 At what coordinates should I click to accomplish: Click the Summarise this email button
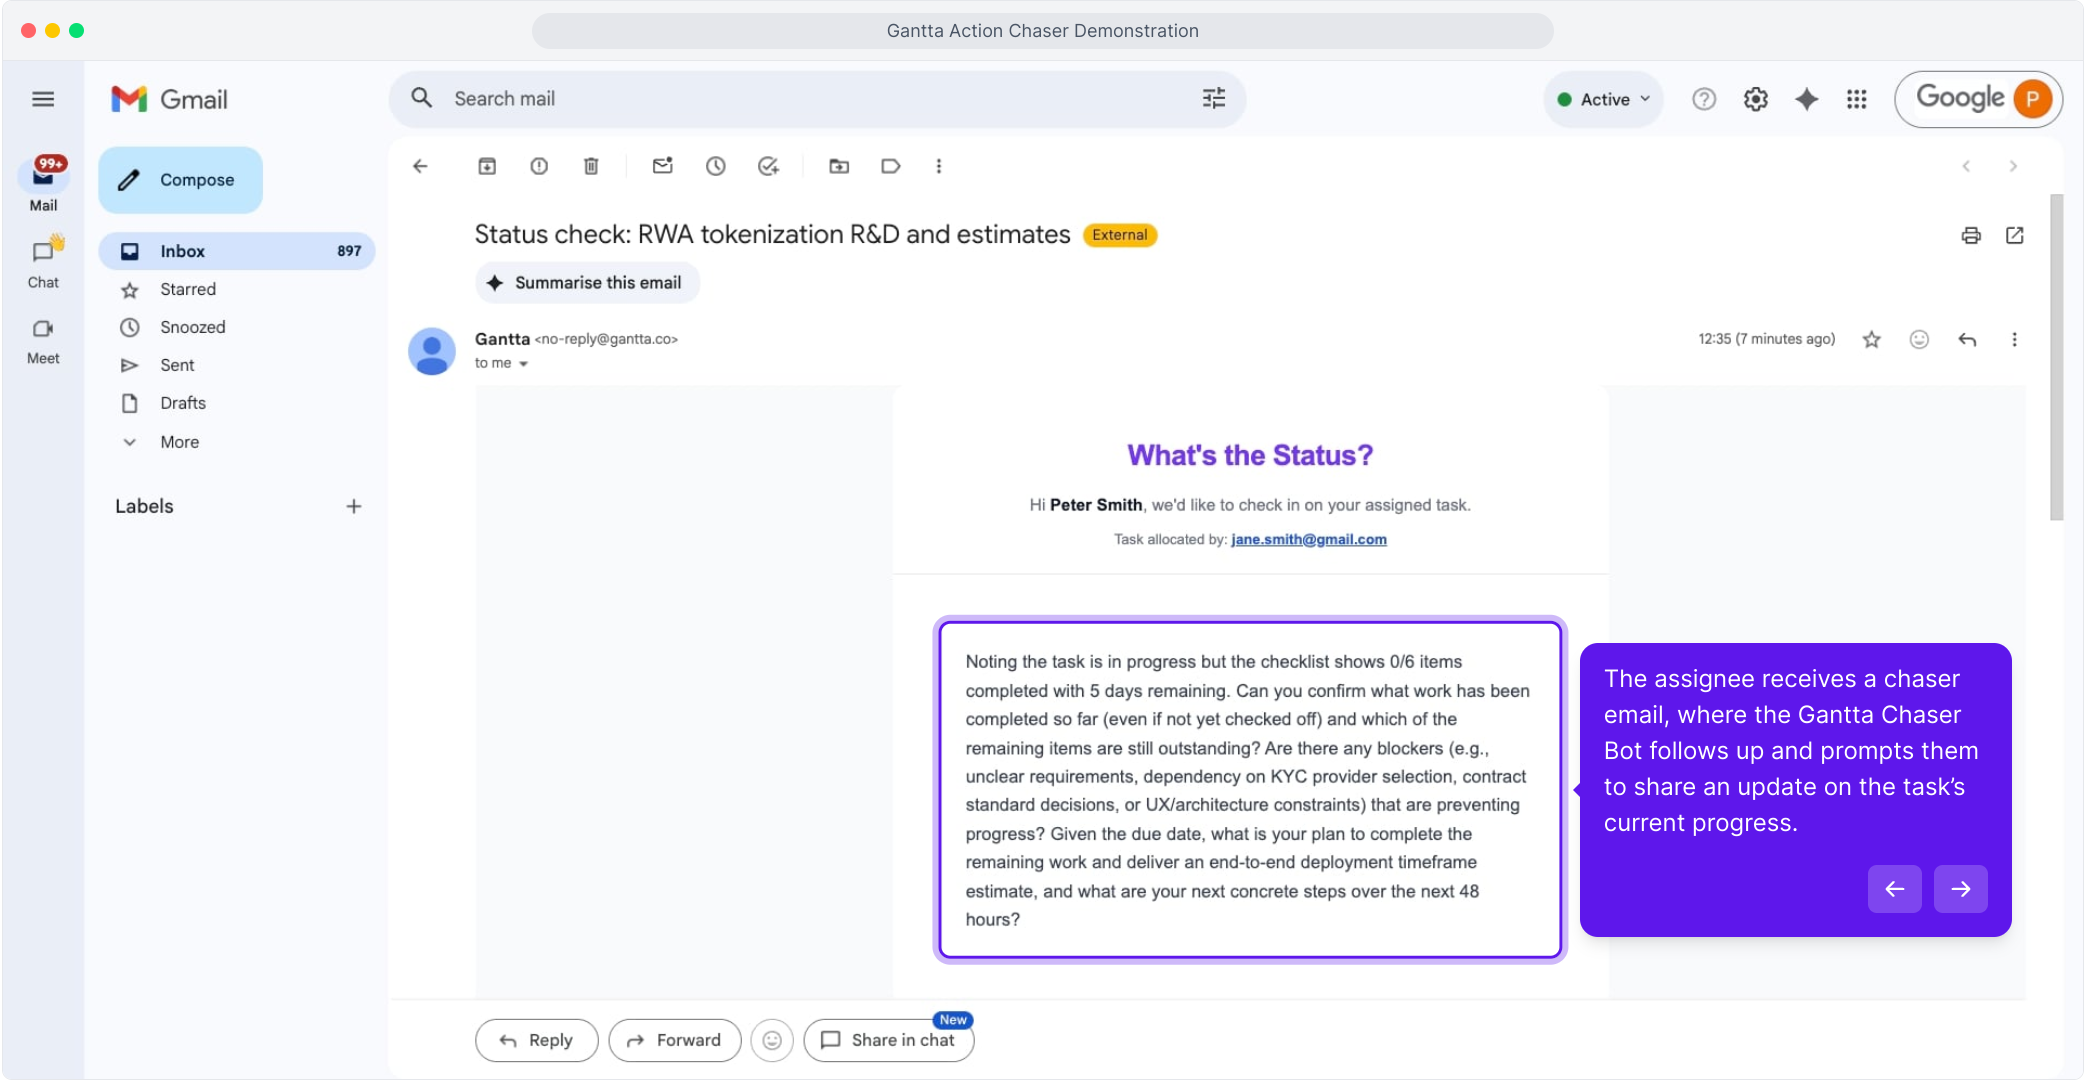coord(587,283)
